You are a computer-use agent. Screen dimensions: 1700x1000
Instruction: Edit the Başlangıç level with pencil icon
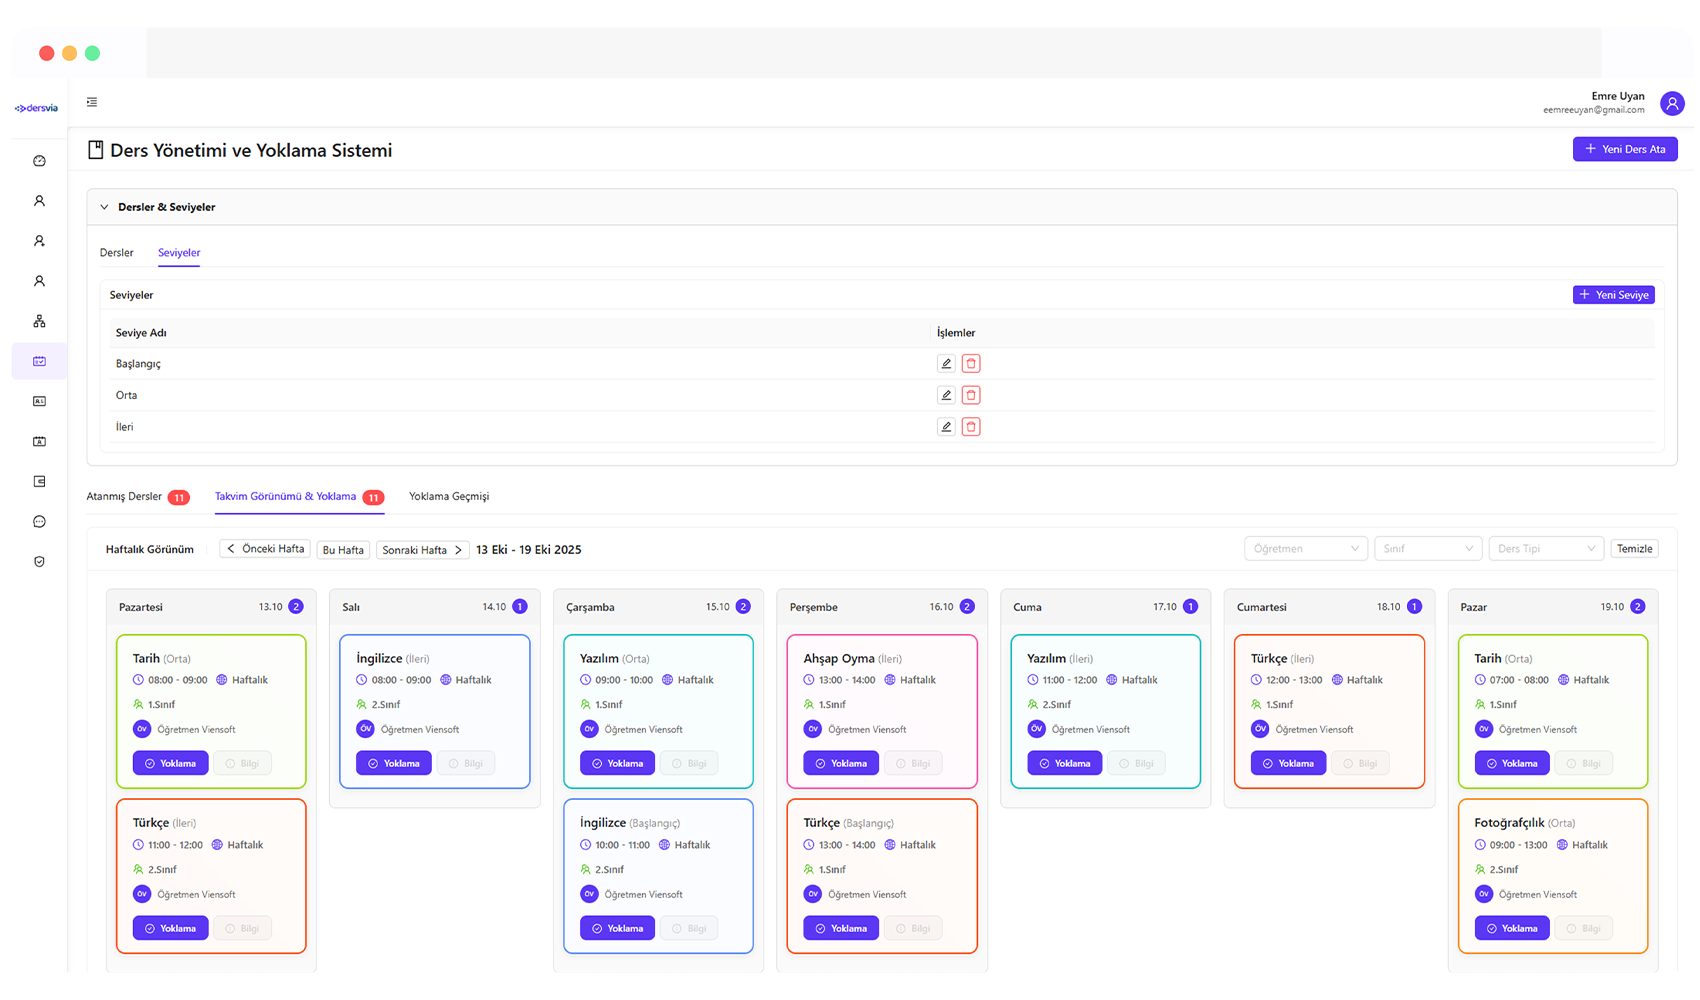click(x=946, y=364)
